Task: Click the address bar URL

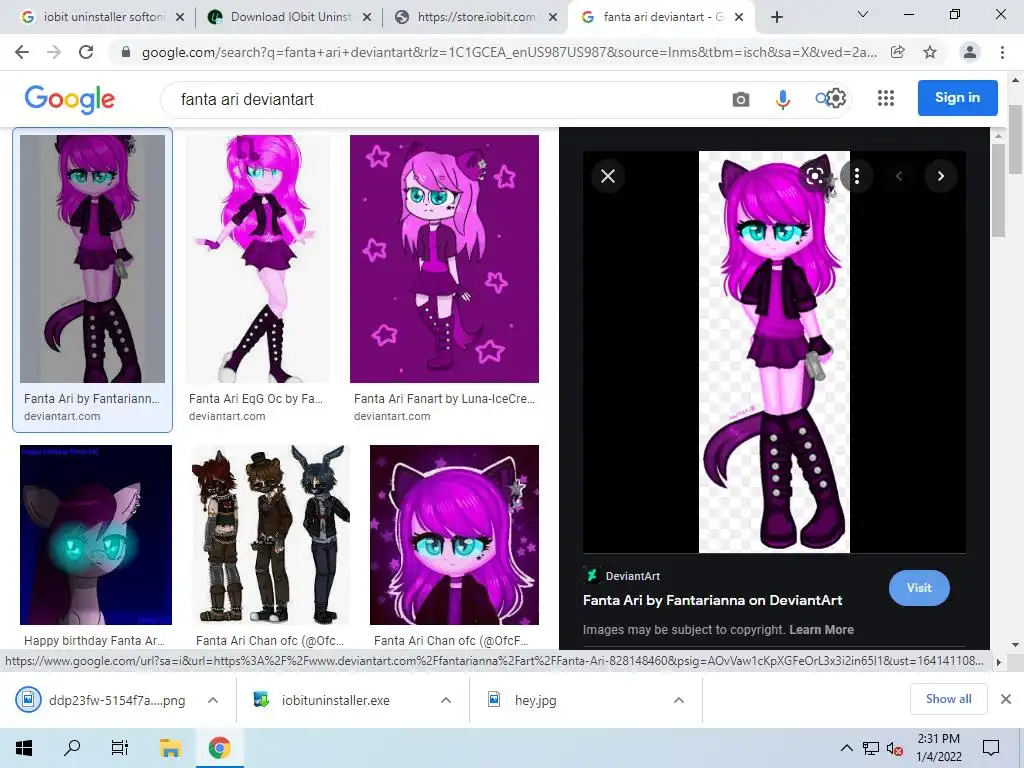Action: click(x=509, y=52)
